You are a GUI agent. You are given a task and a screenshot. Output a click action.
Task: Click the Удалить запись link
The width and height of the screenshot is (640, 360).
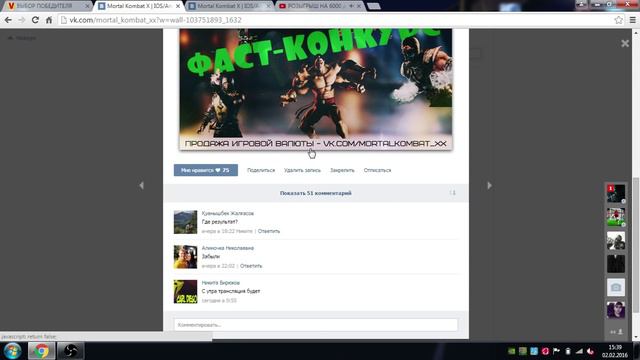[x=302, y=170]
